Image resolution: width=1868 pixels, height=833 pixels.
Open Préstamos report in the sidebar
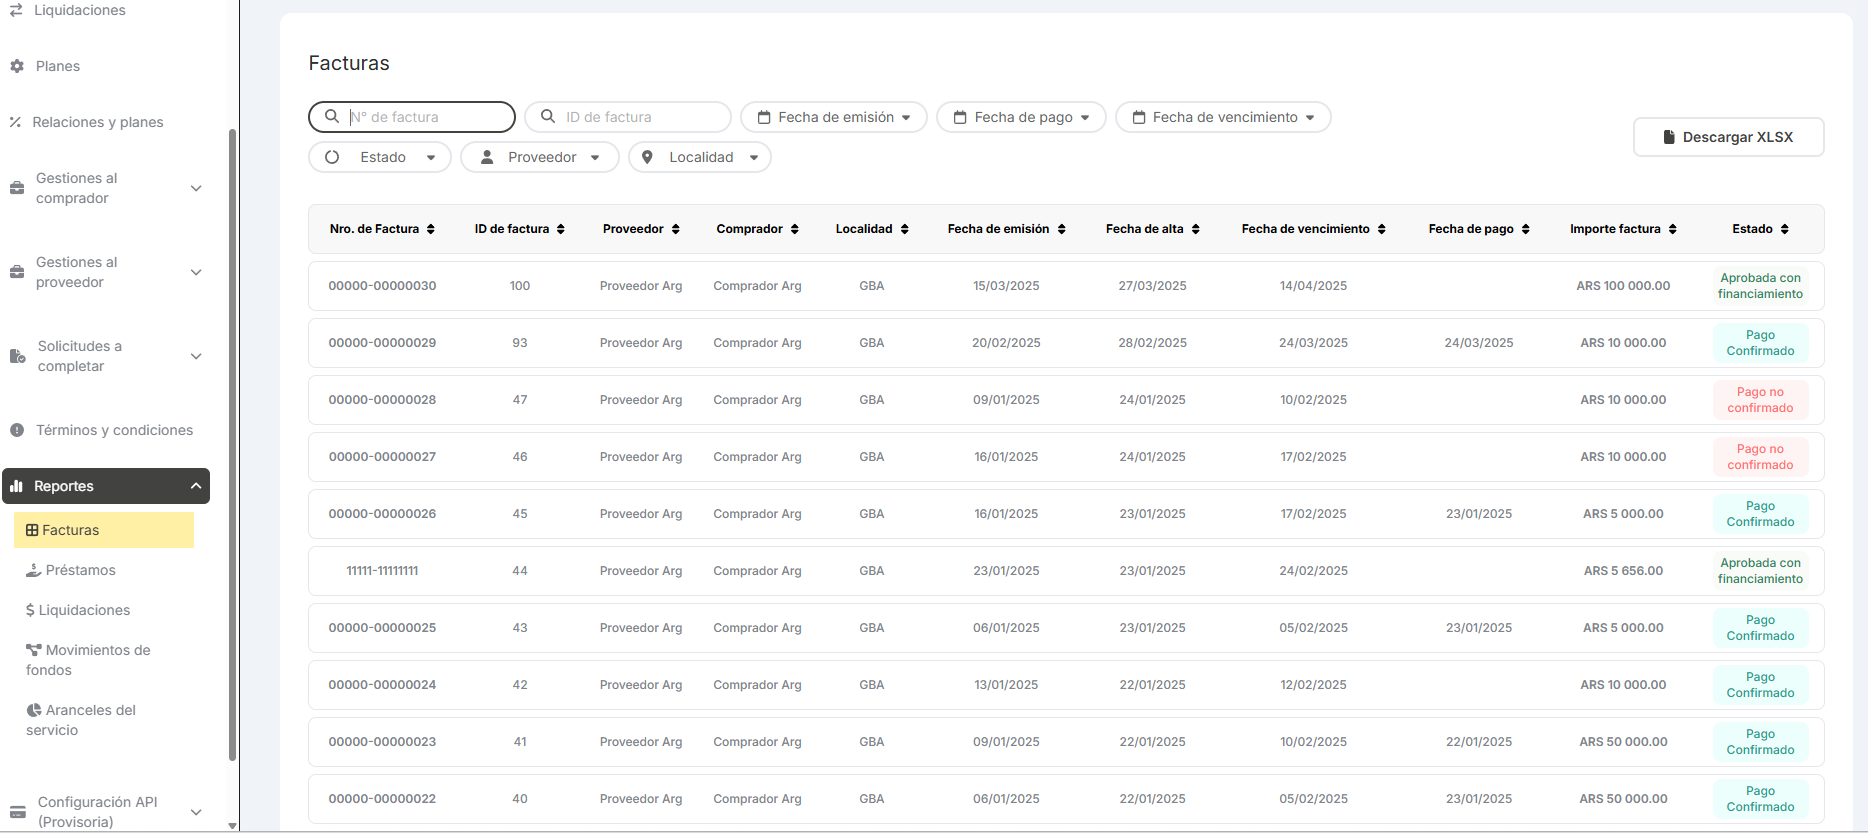80,570
